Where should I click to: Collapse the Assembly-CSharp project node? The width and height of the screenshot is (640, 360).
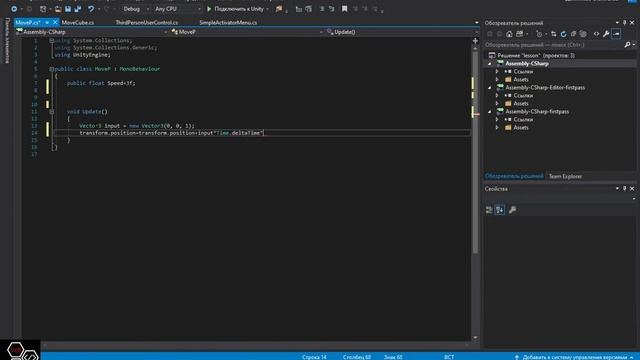click(490, 64)
